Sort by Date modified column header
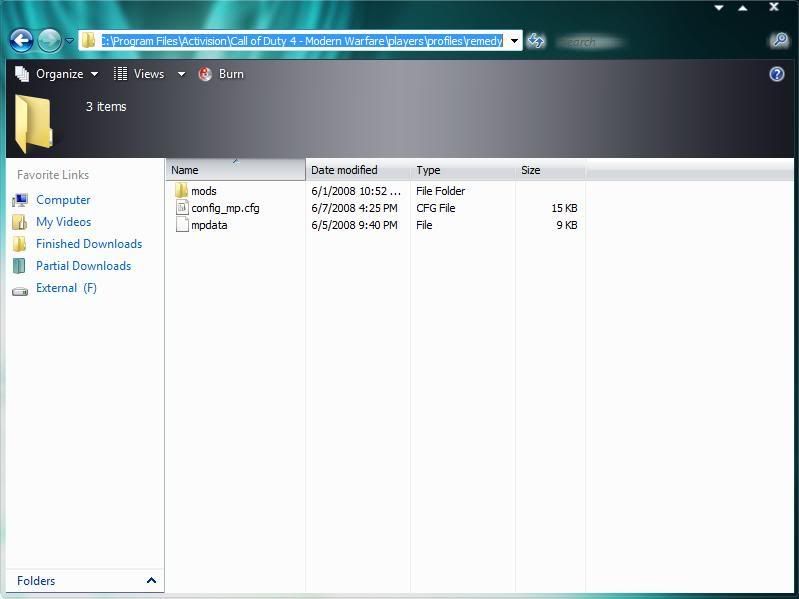This screenshot has height=599, width=799. tap(358, 170)
